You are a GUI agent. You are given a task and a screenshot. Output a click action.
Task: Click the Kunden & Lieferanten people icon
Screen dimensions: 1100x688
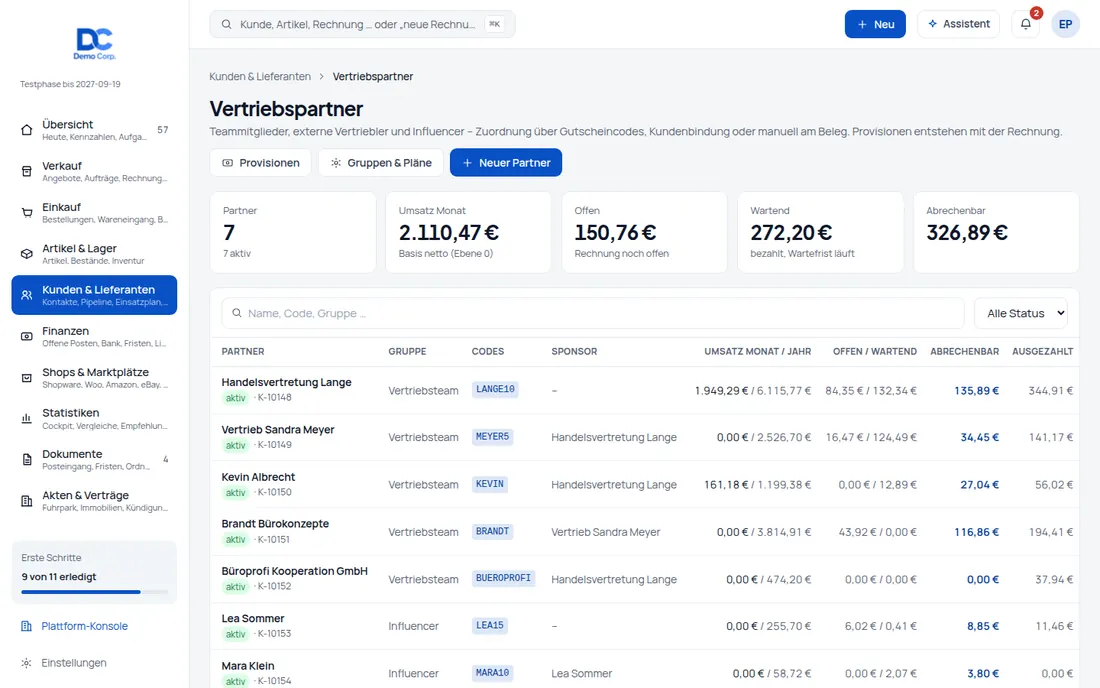click(x=27, y=295)
